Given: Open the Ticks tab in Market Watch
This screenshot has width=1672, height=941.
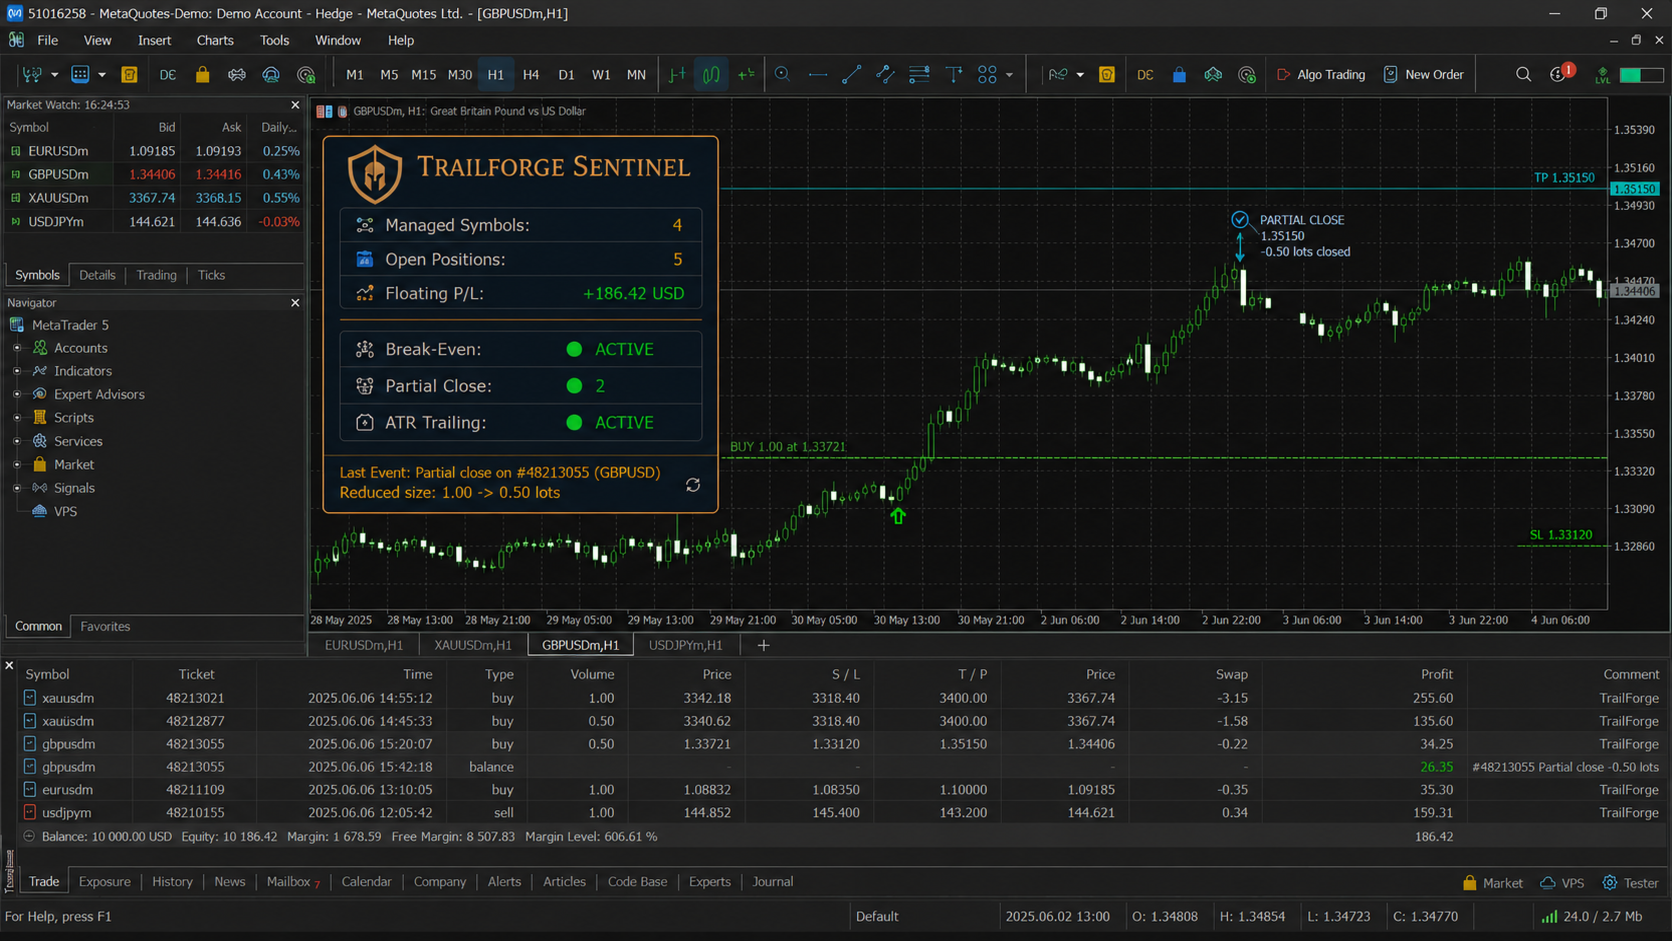Looking at the screenshot, I should tap(211, 275).
